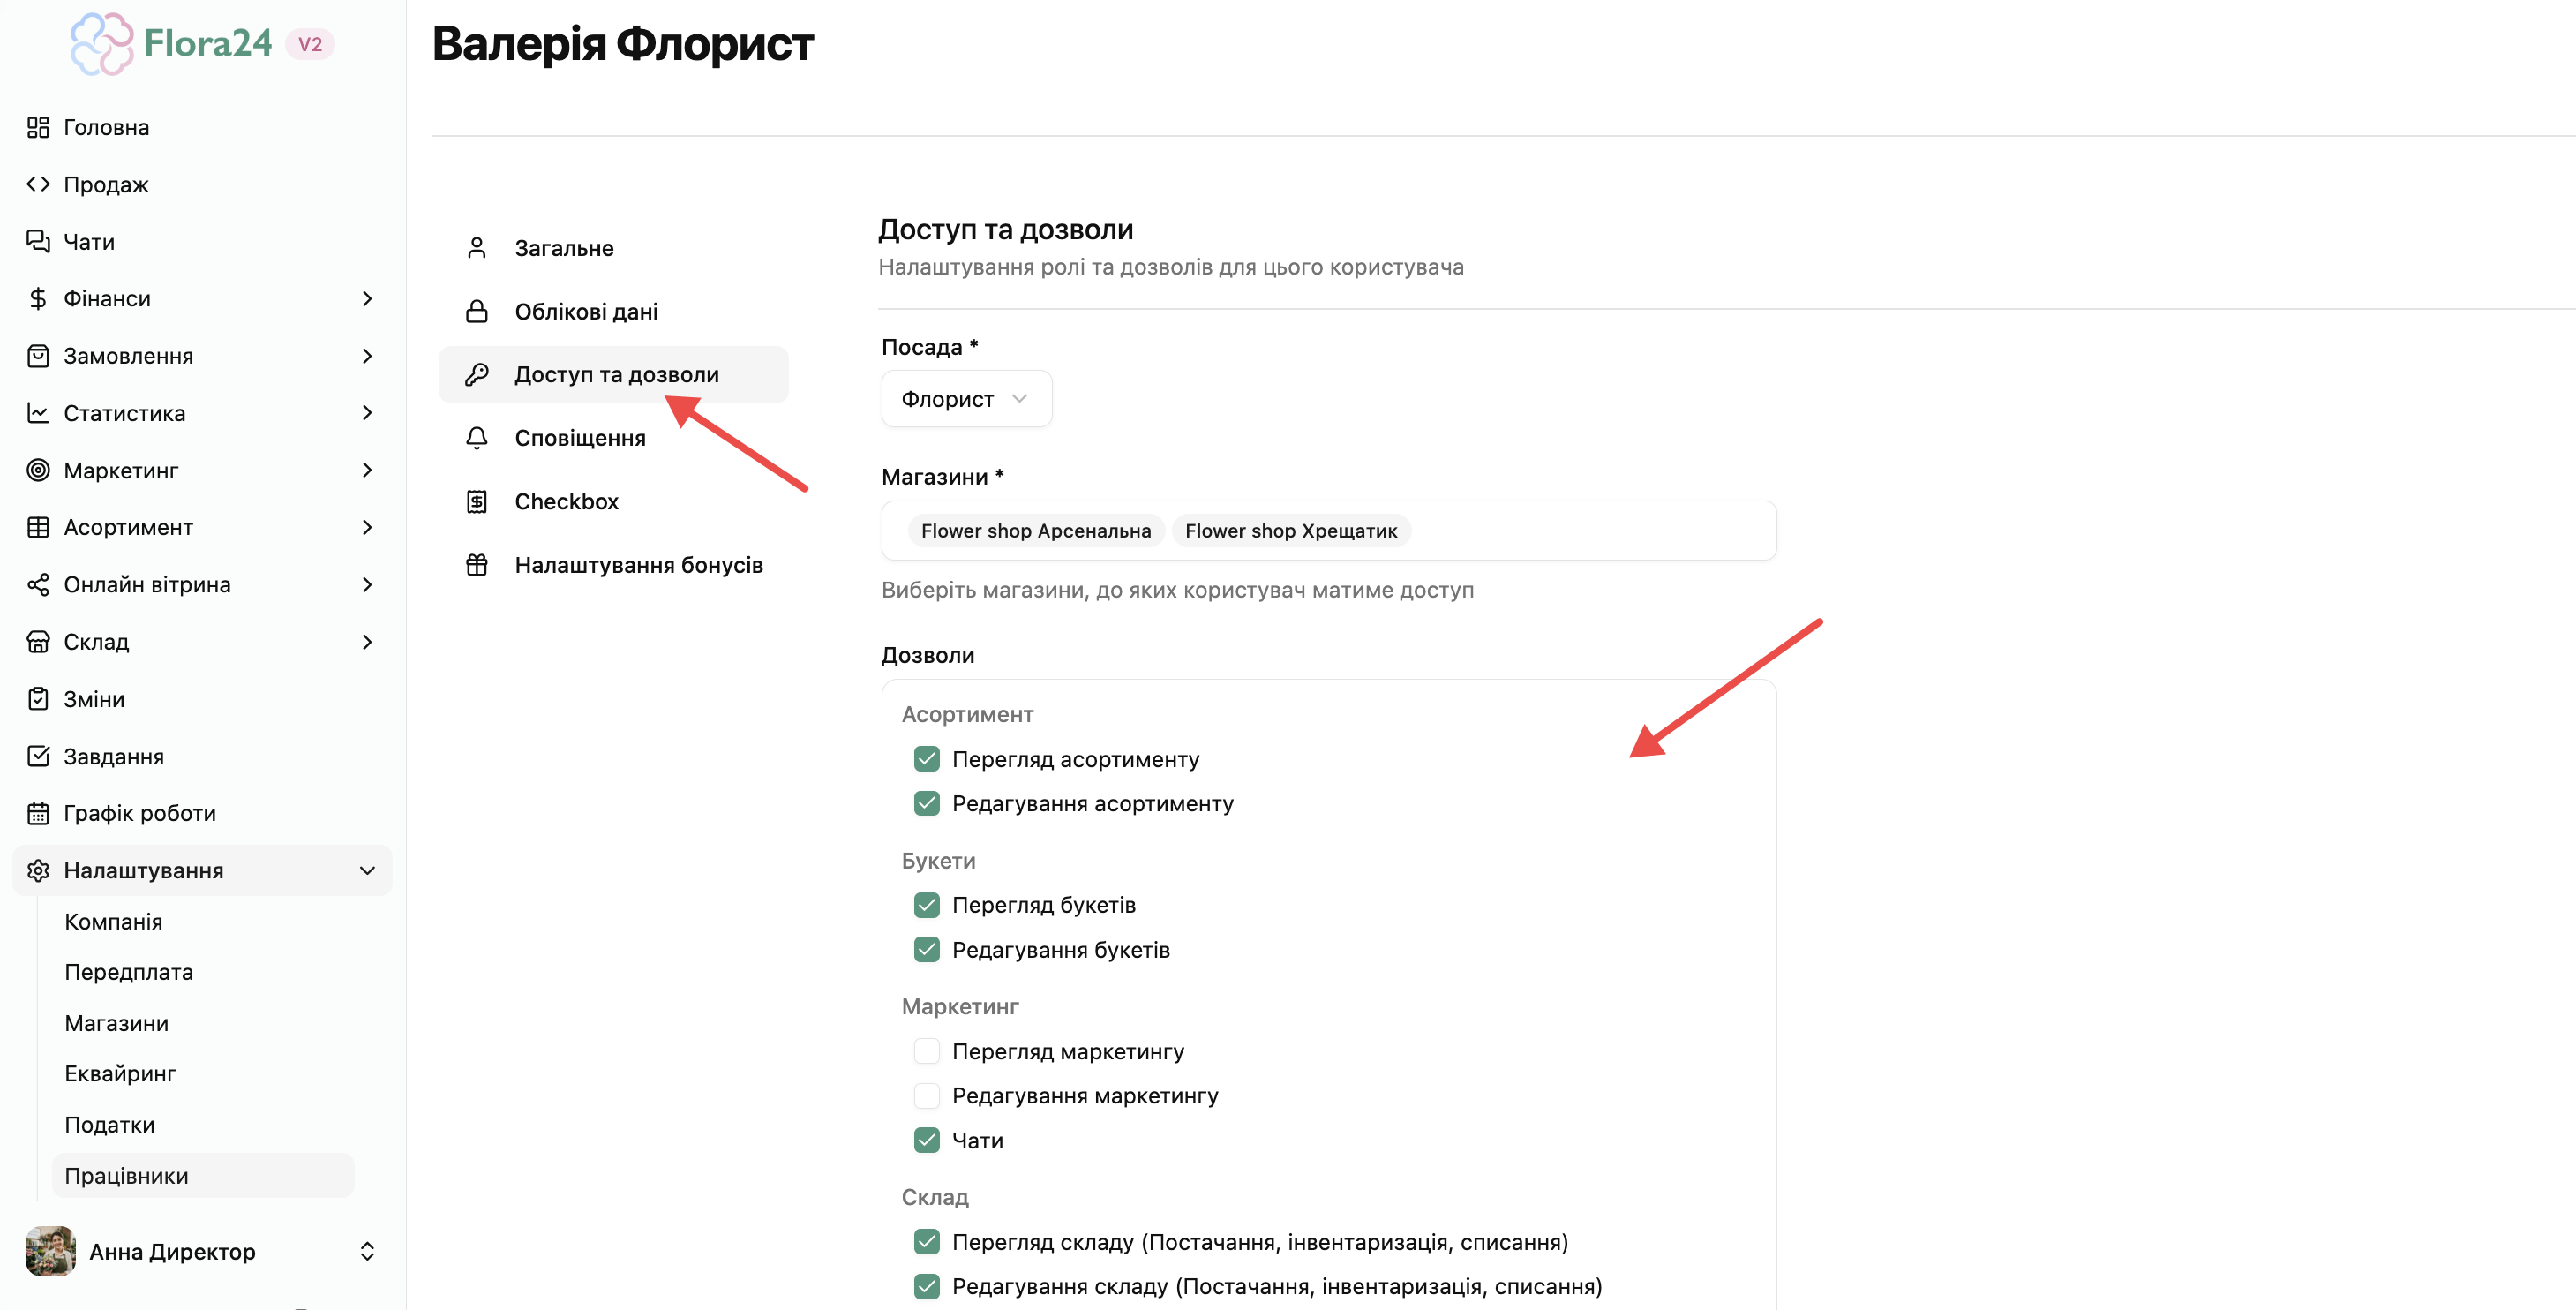The width and height of the screenshot is (2576, 1310).
Task: Click Анна Директор avatar photo
Action: point(50,1251)
